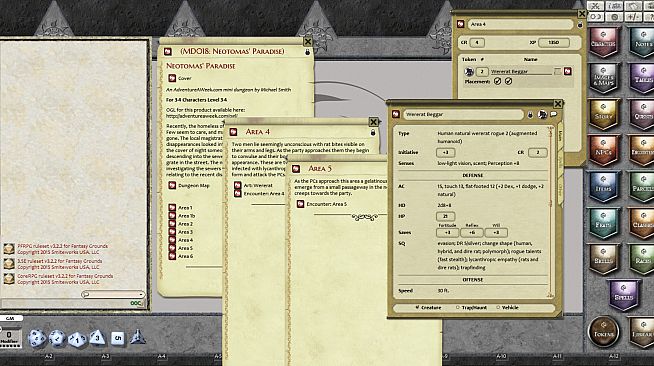The width and height of the screenshot is (654, 366).
Task: Toggle the lock on Neotomas' Paradise story
Action: click(307, 52)
